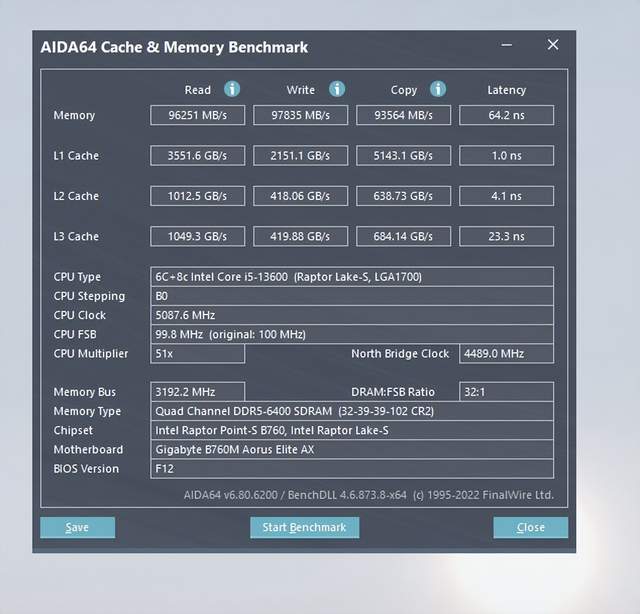Click the Memory Bus value 3192.2 MHz
640x614 pixels.
coord(198,392)
